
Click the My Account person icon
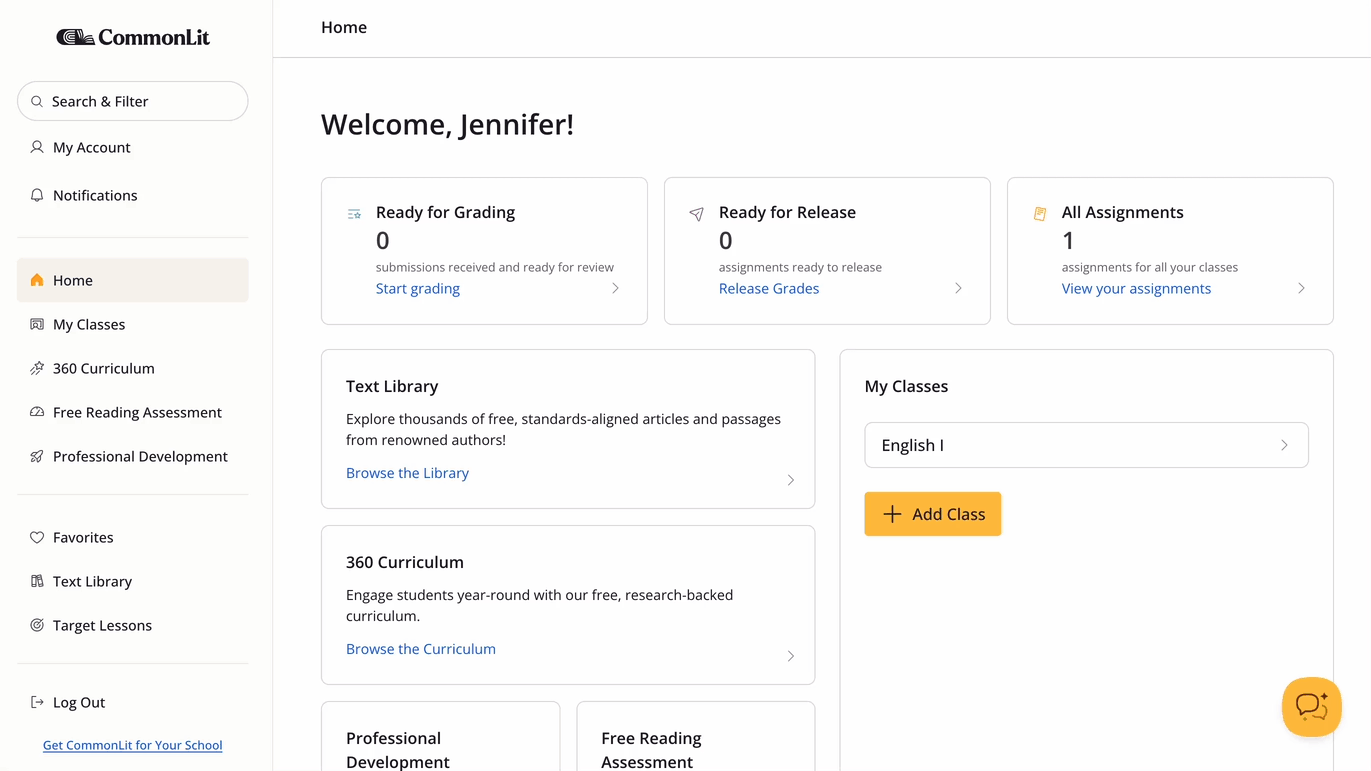[x=37, y=147]
